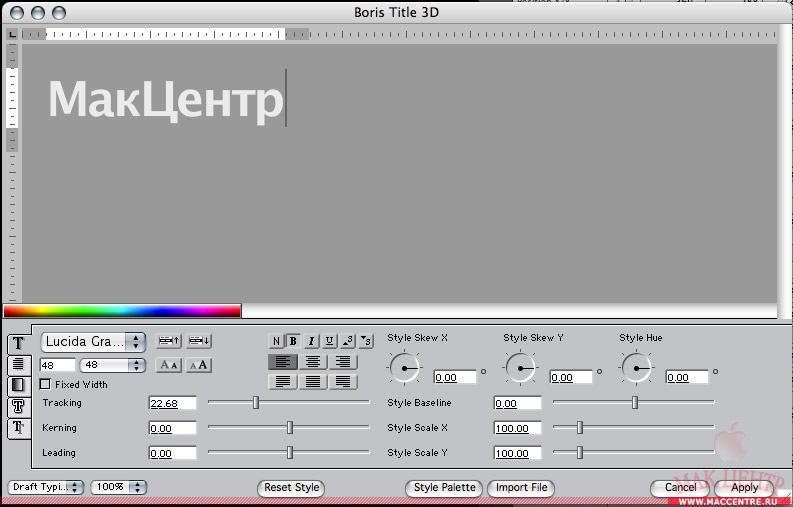
Task: Click the Style Skew Y dial
Action: tap(520, 368)
